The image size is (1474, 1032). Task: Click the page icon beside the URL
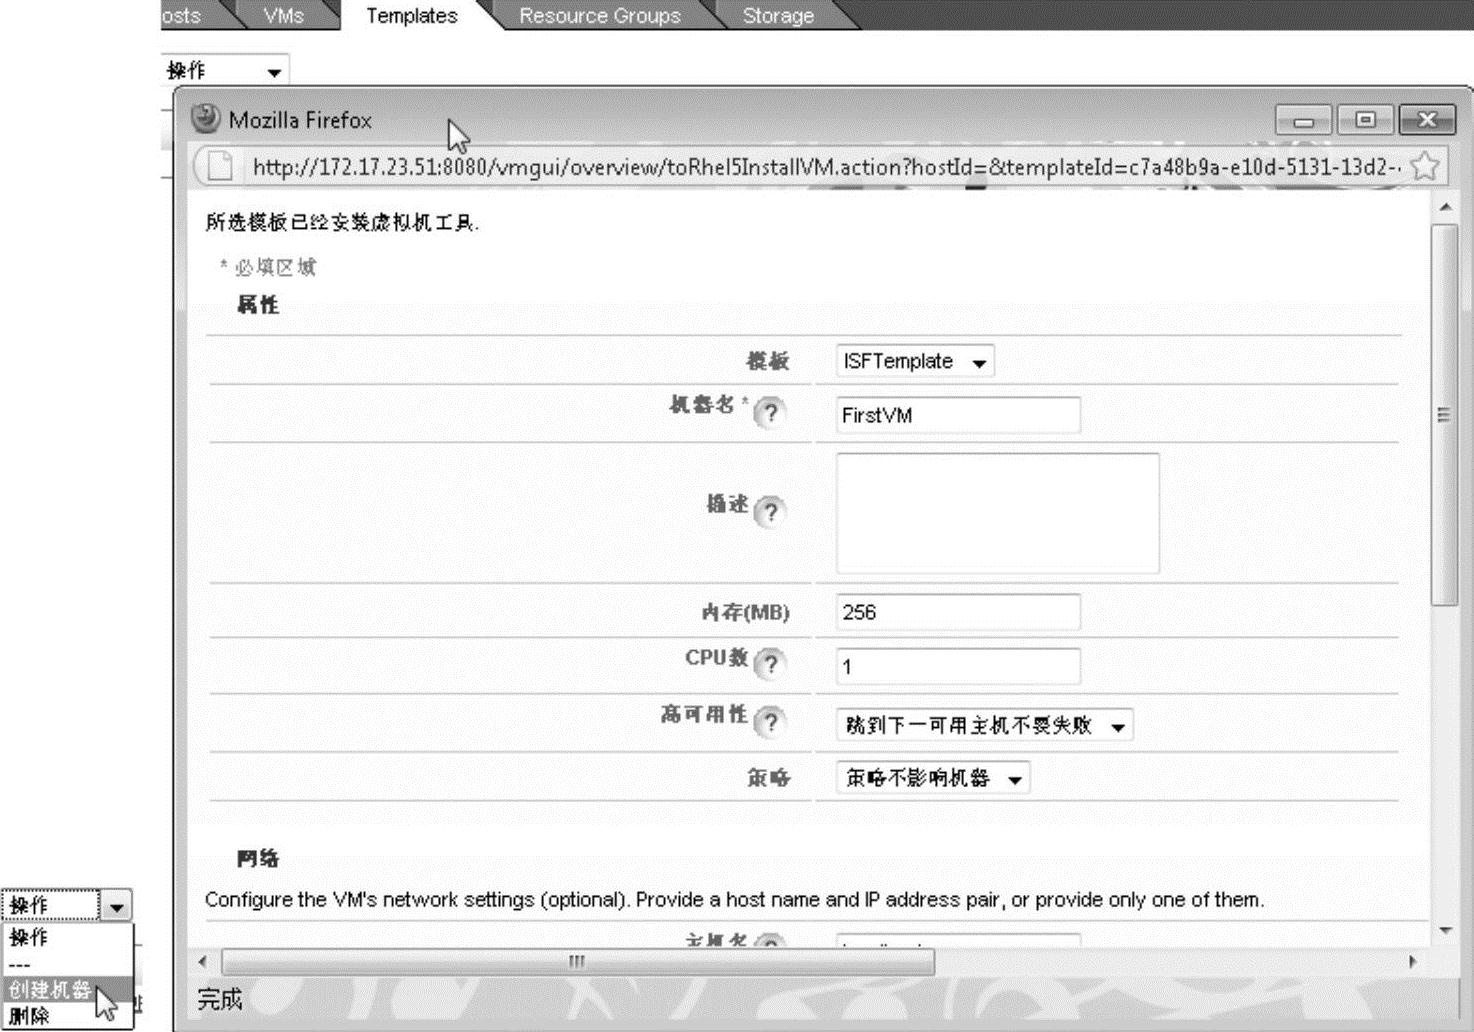click(x=220, y=166)
